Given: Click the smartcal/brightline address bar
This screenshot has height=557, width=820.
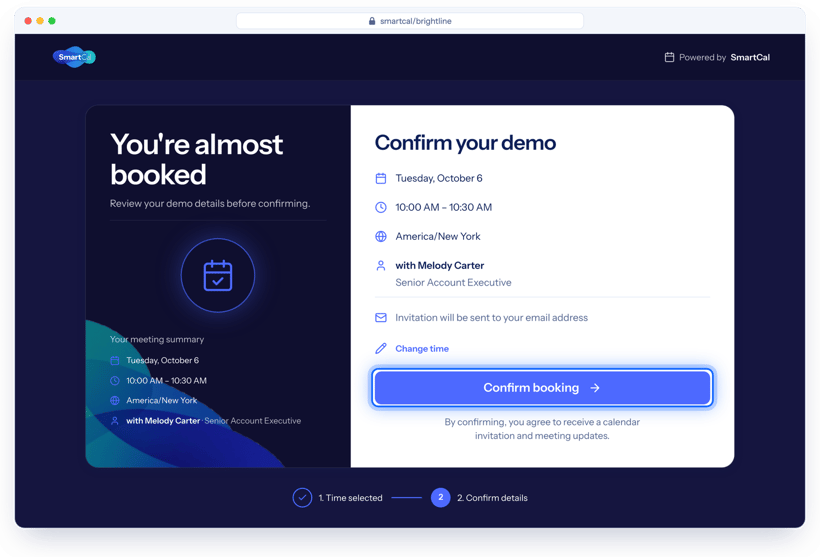Looking at the screenshot, I should 410,21.
